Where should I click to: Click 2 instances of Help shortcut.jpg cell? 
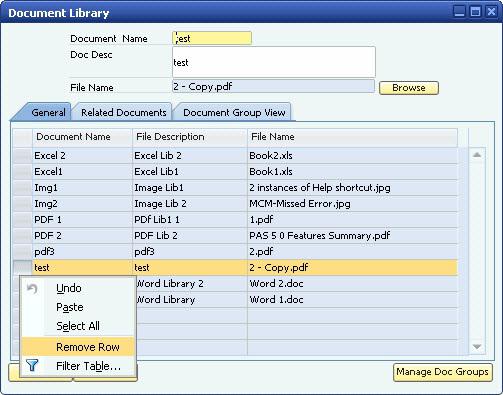coord(352,188)
